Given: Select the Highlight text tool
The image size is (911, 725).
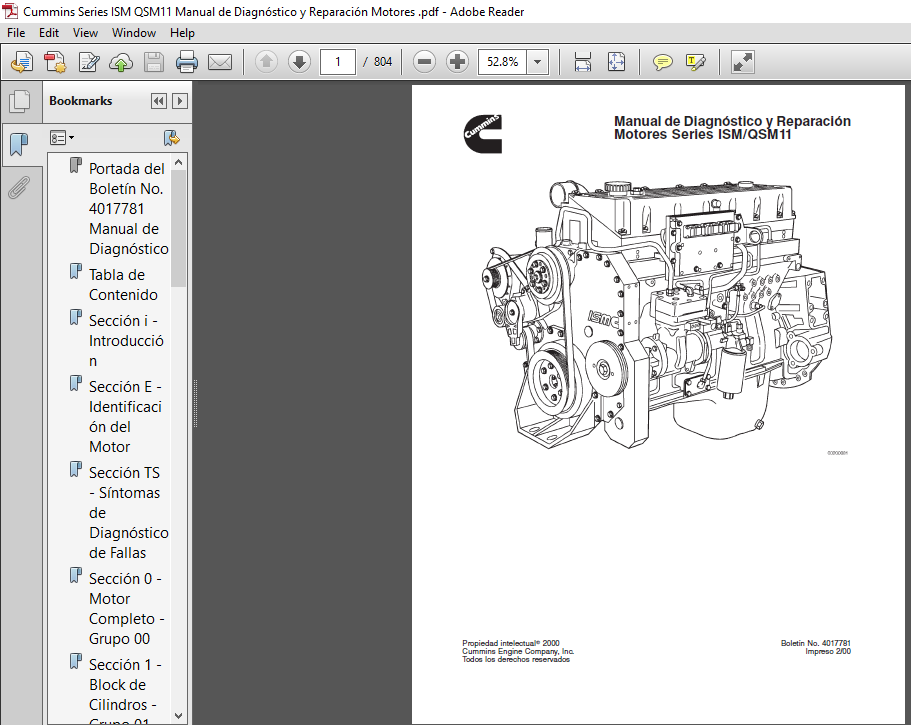Looking at the screenshot, I should click(x=695, y=62).
